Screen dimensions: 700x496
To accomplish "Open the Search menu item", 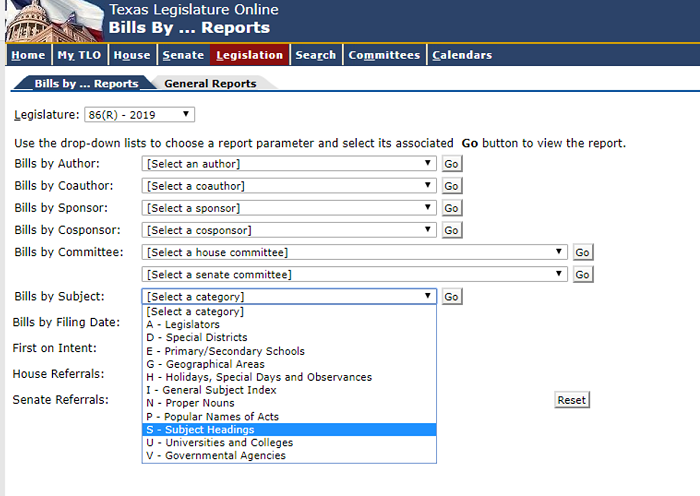I will point(316,55).
